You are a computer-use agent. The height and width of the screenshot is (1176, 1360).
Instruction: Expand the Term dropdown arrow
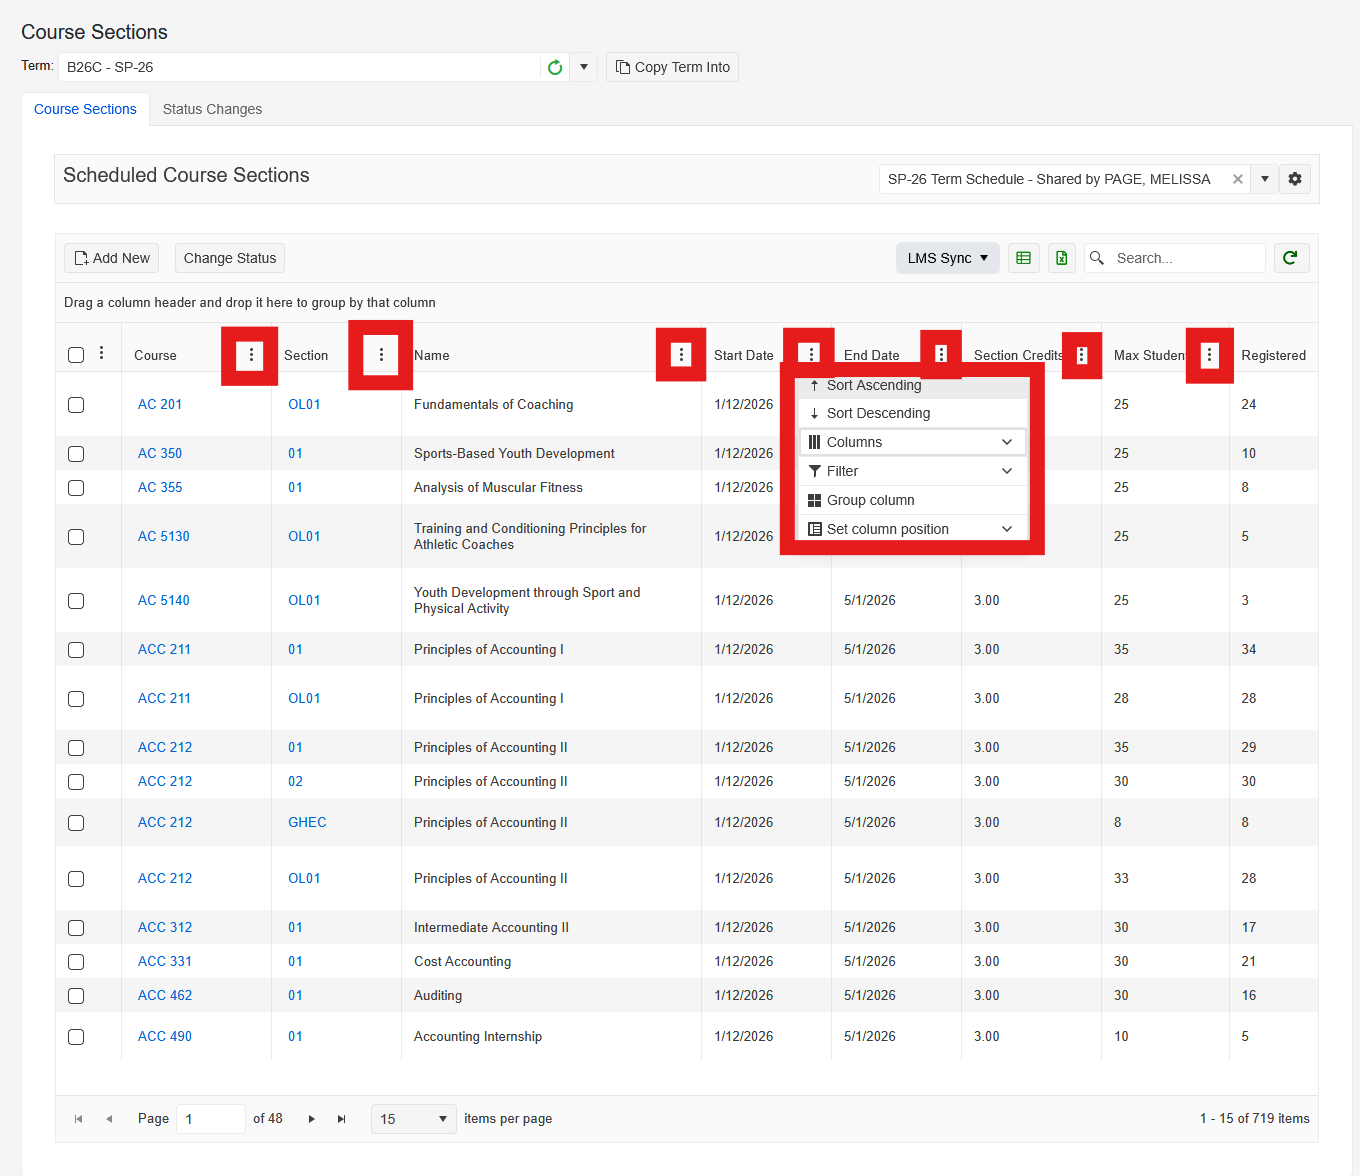584,67
